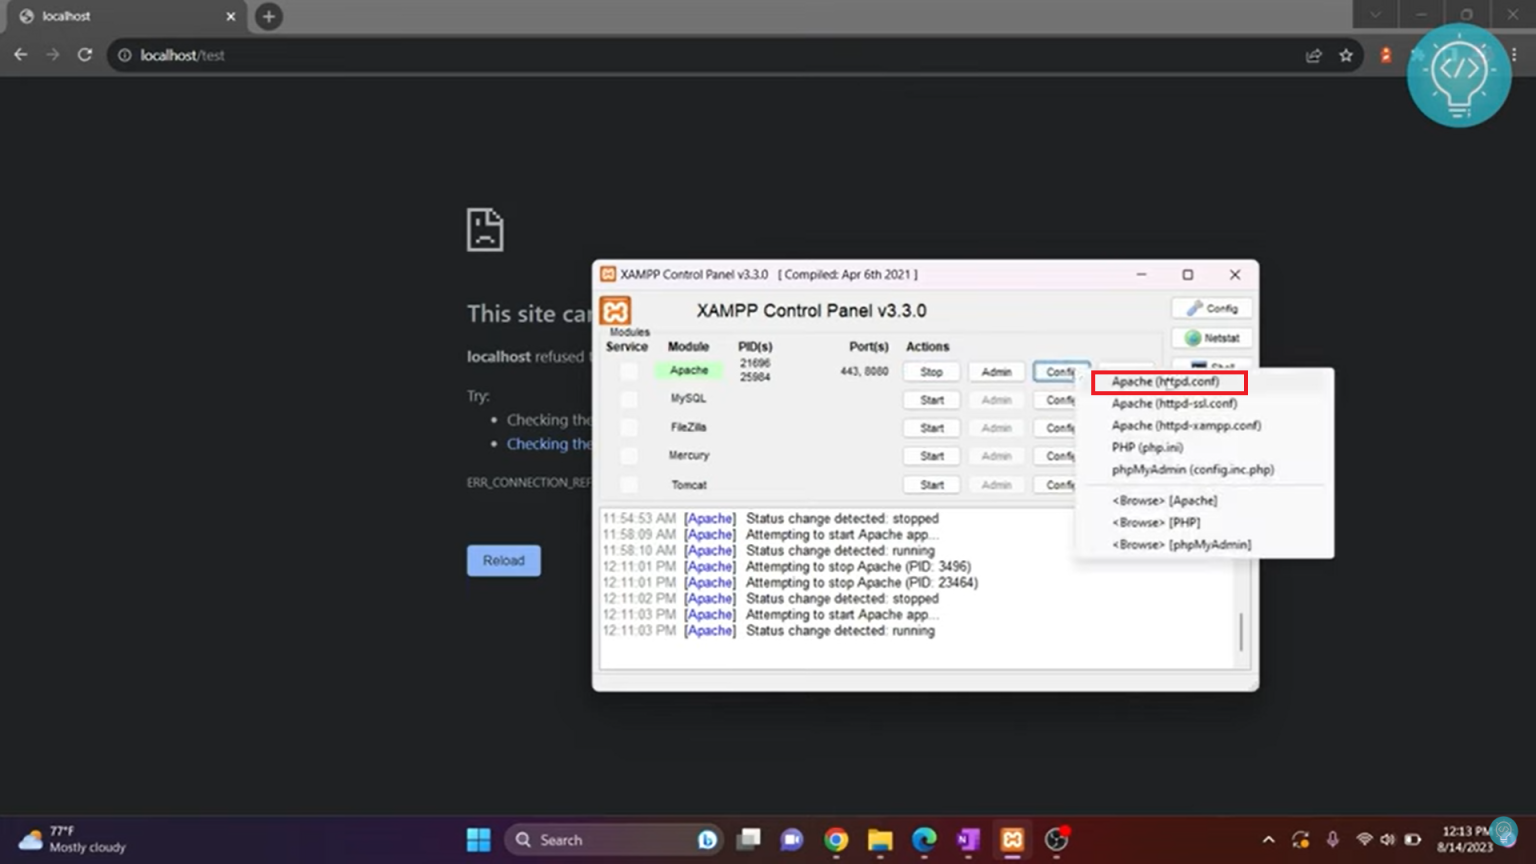1536x864 pixels.
Task: Expand hidden icons in the system tray
Action: 1267,840
